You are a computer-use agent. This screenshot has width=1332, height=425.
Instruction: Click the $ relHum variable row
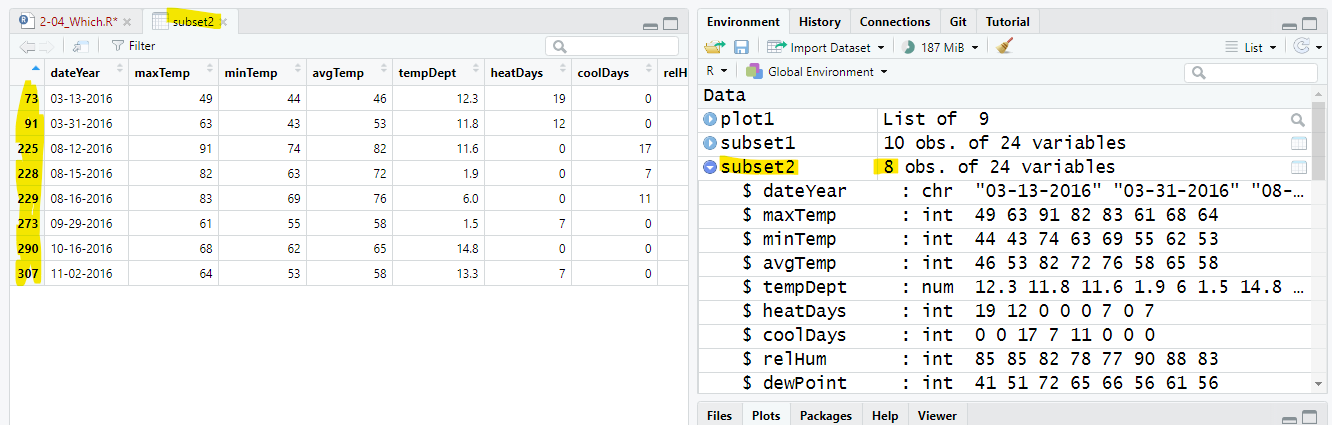pyautogui.click(x=1004, y=359)
